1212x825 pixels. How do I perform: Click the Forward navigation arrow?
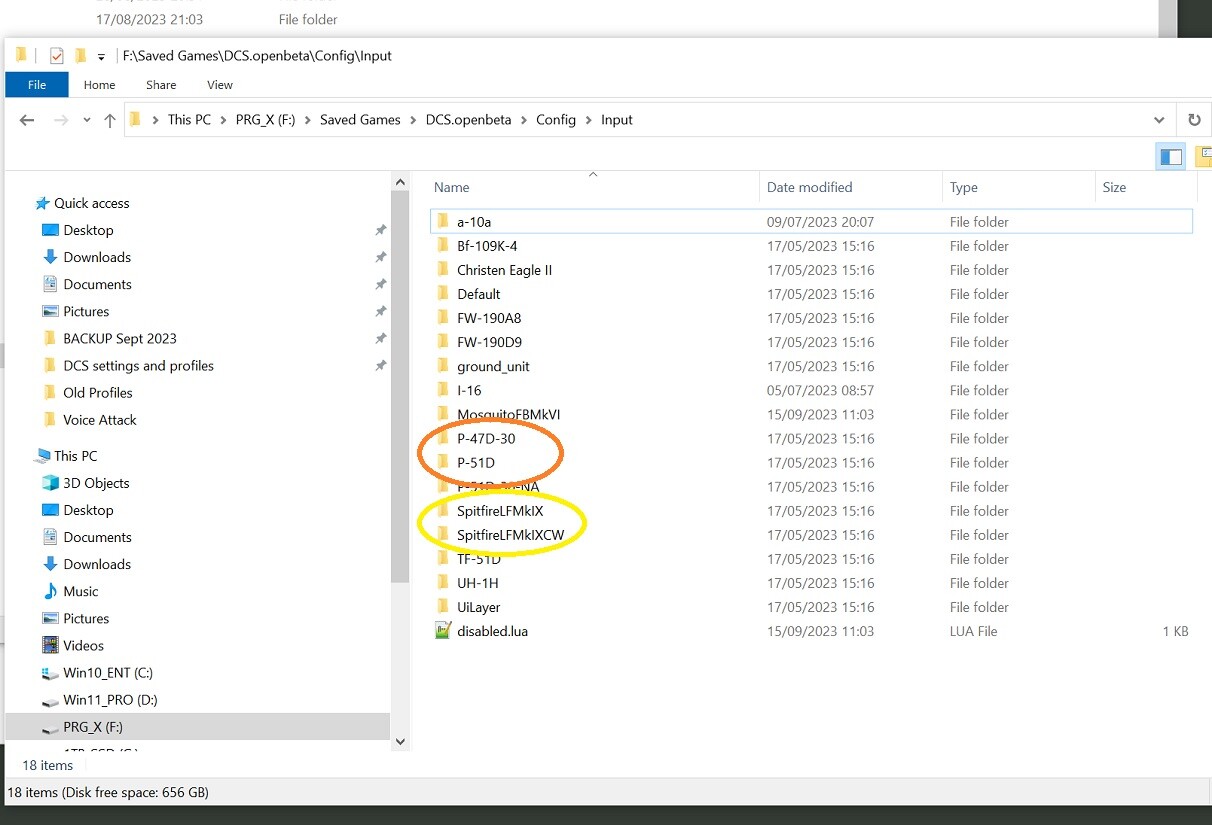[61, 120]
